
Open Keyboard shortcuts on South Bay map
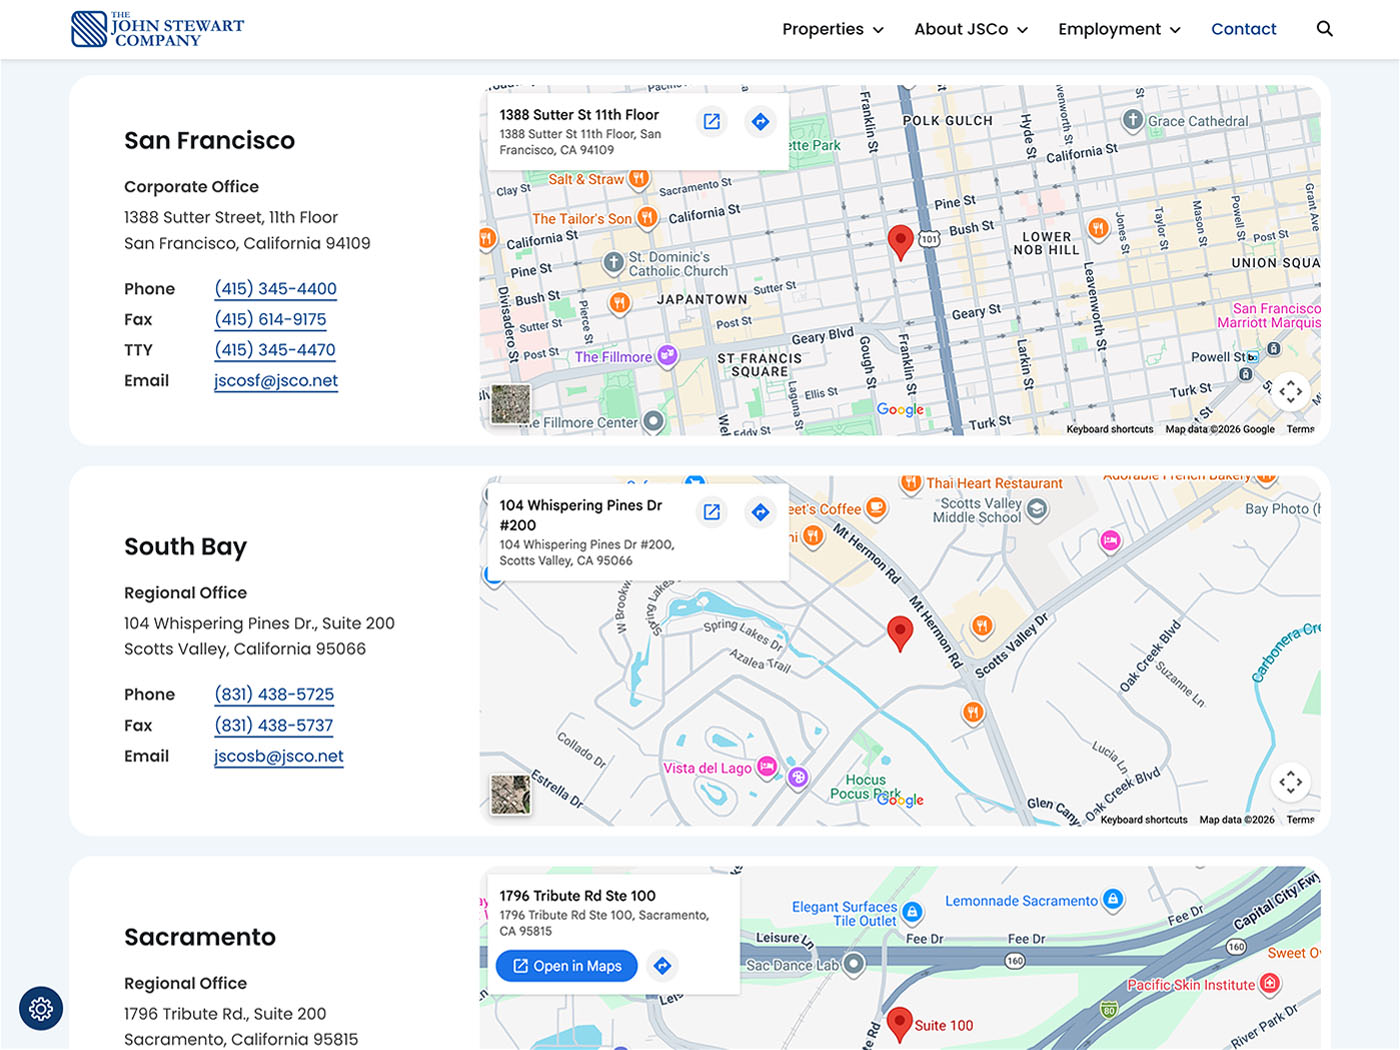[1144, 820]
